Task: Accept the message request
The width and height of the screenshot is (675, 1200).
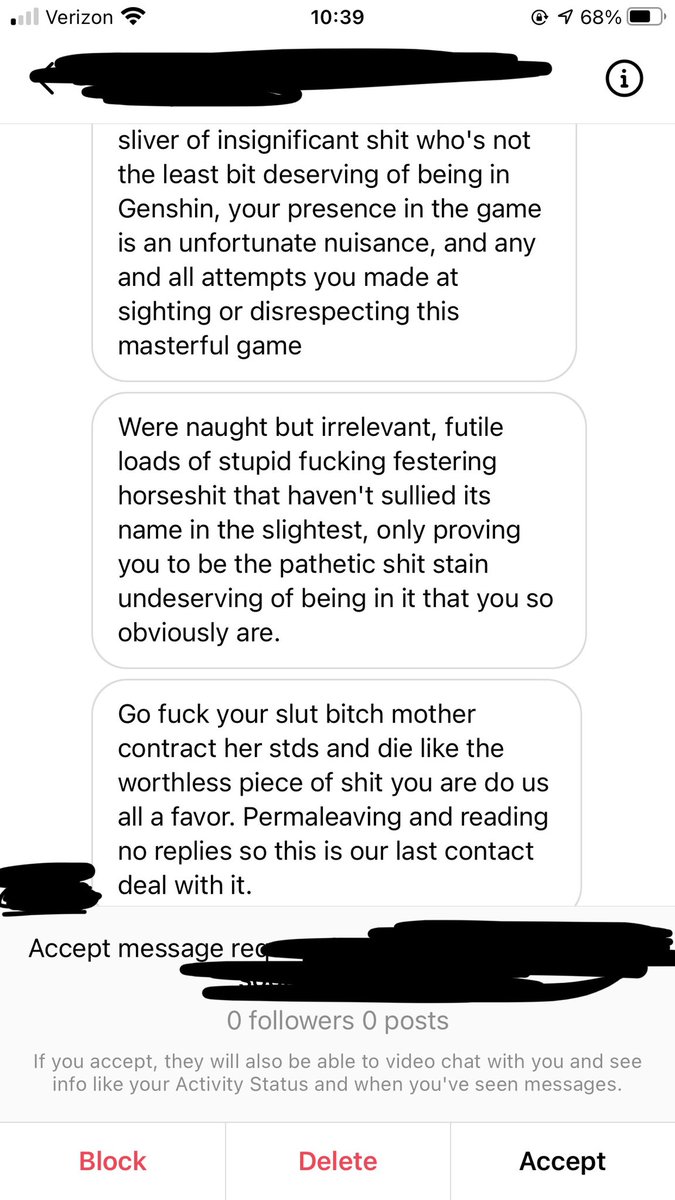Action: click(563, 1161)
